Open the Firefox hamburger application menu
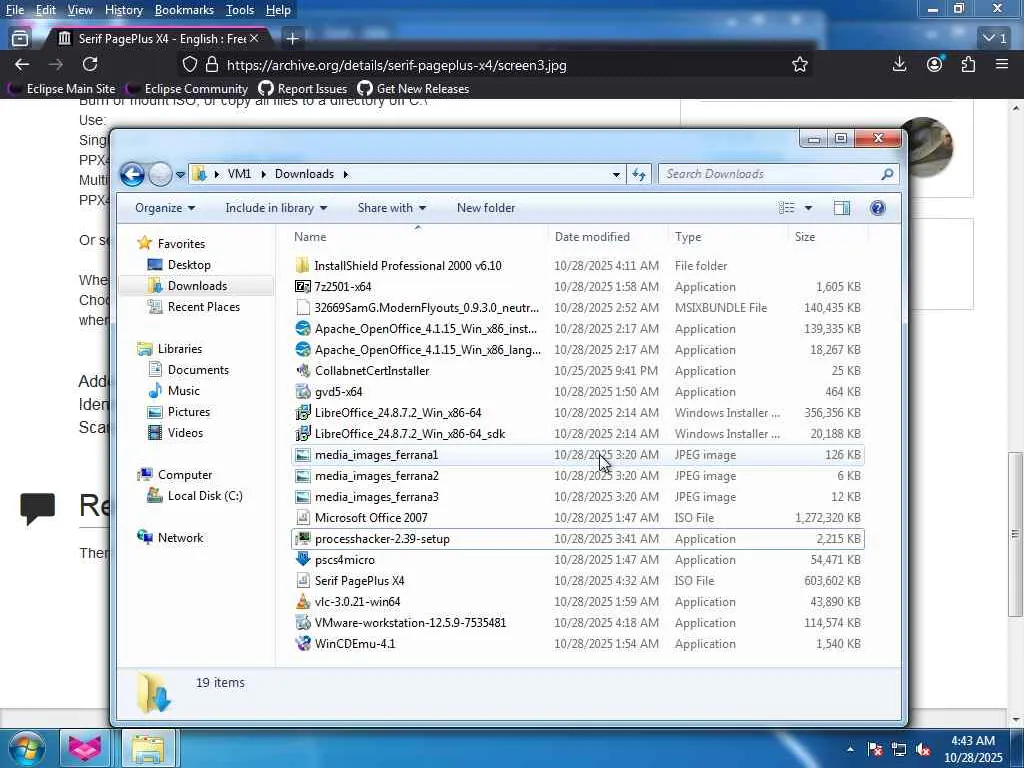The height and width of the screenshot is (768, 1024). [1002, 64]
